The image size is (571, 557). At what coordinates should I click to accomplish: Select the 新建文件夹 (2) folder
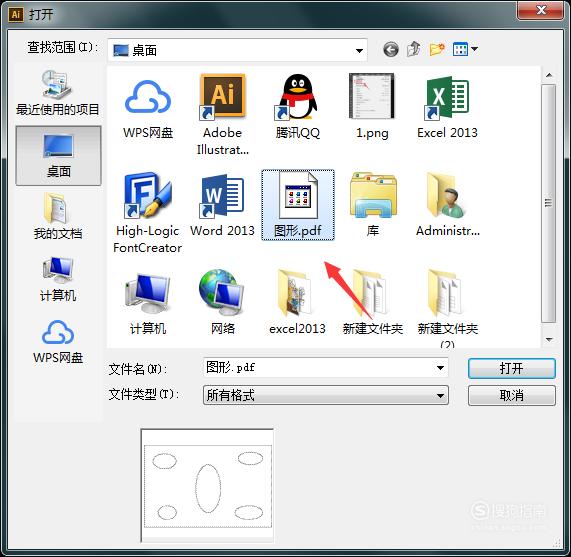pyautogui.click(x=448, y=308)
